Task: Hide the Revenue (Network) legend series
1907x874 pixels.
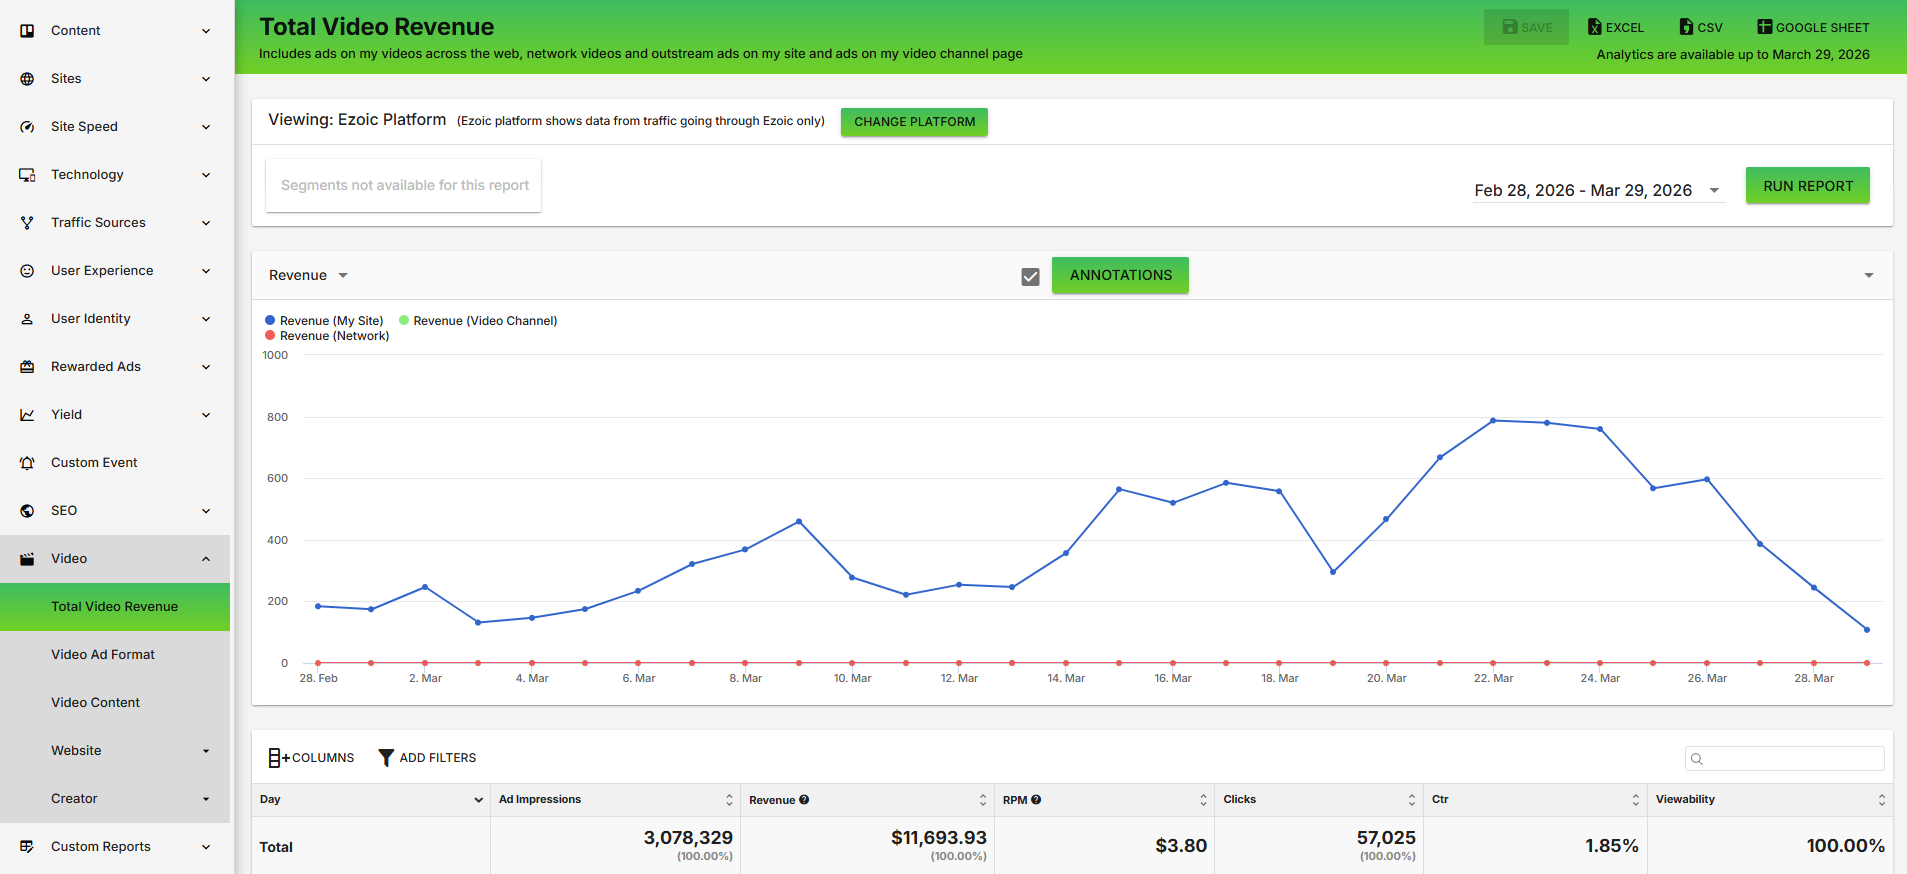Action: (x=327, y=336)
